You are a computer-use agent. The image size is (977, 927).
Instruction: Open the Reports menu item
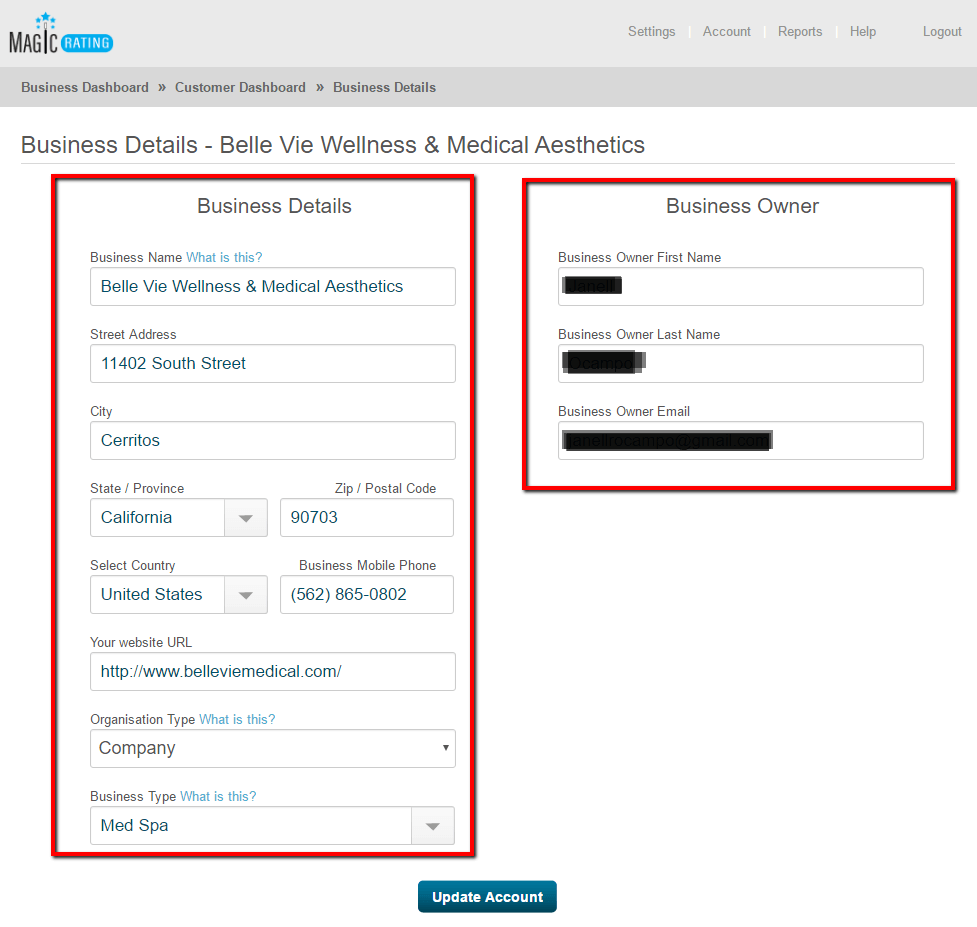point(799,32)
